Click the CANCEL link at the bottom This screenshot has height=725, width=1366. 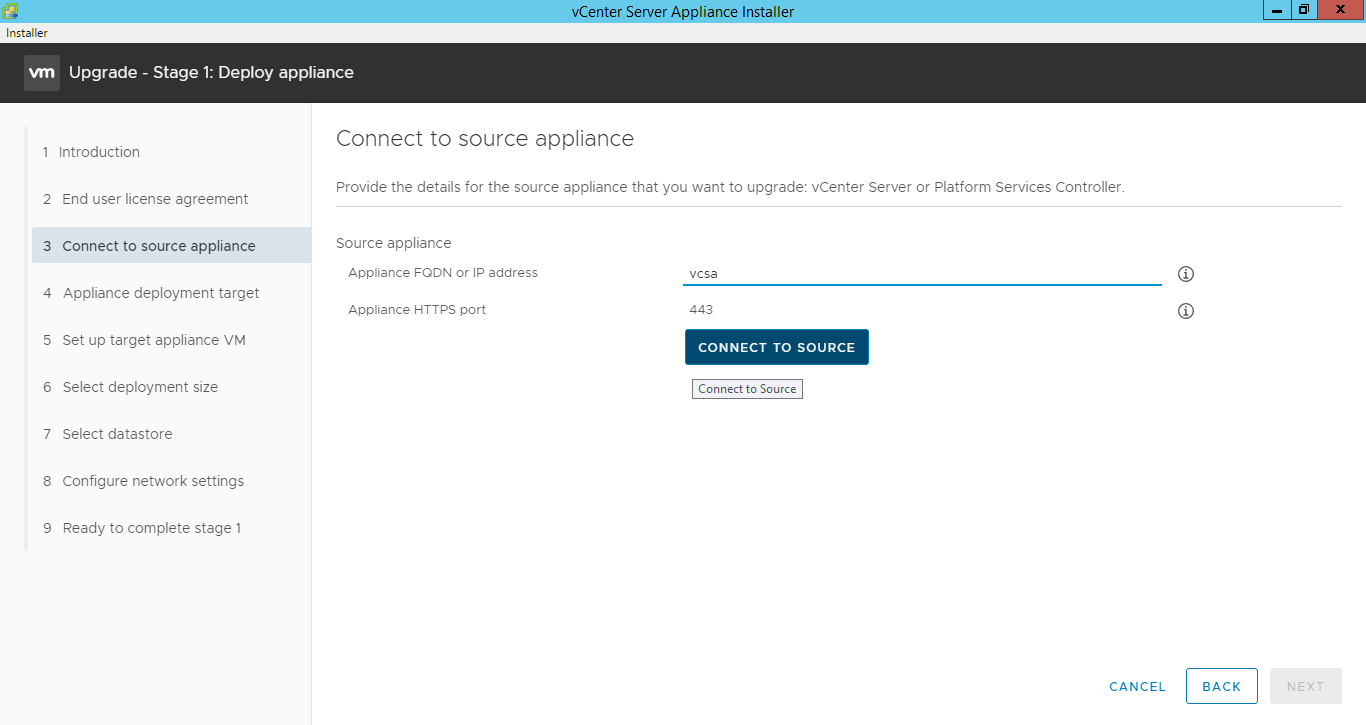[x=1137, y=686]
